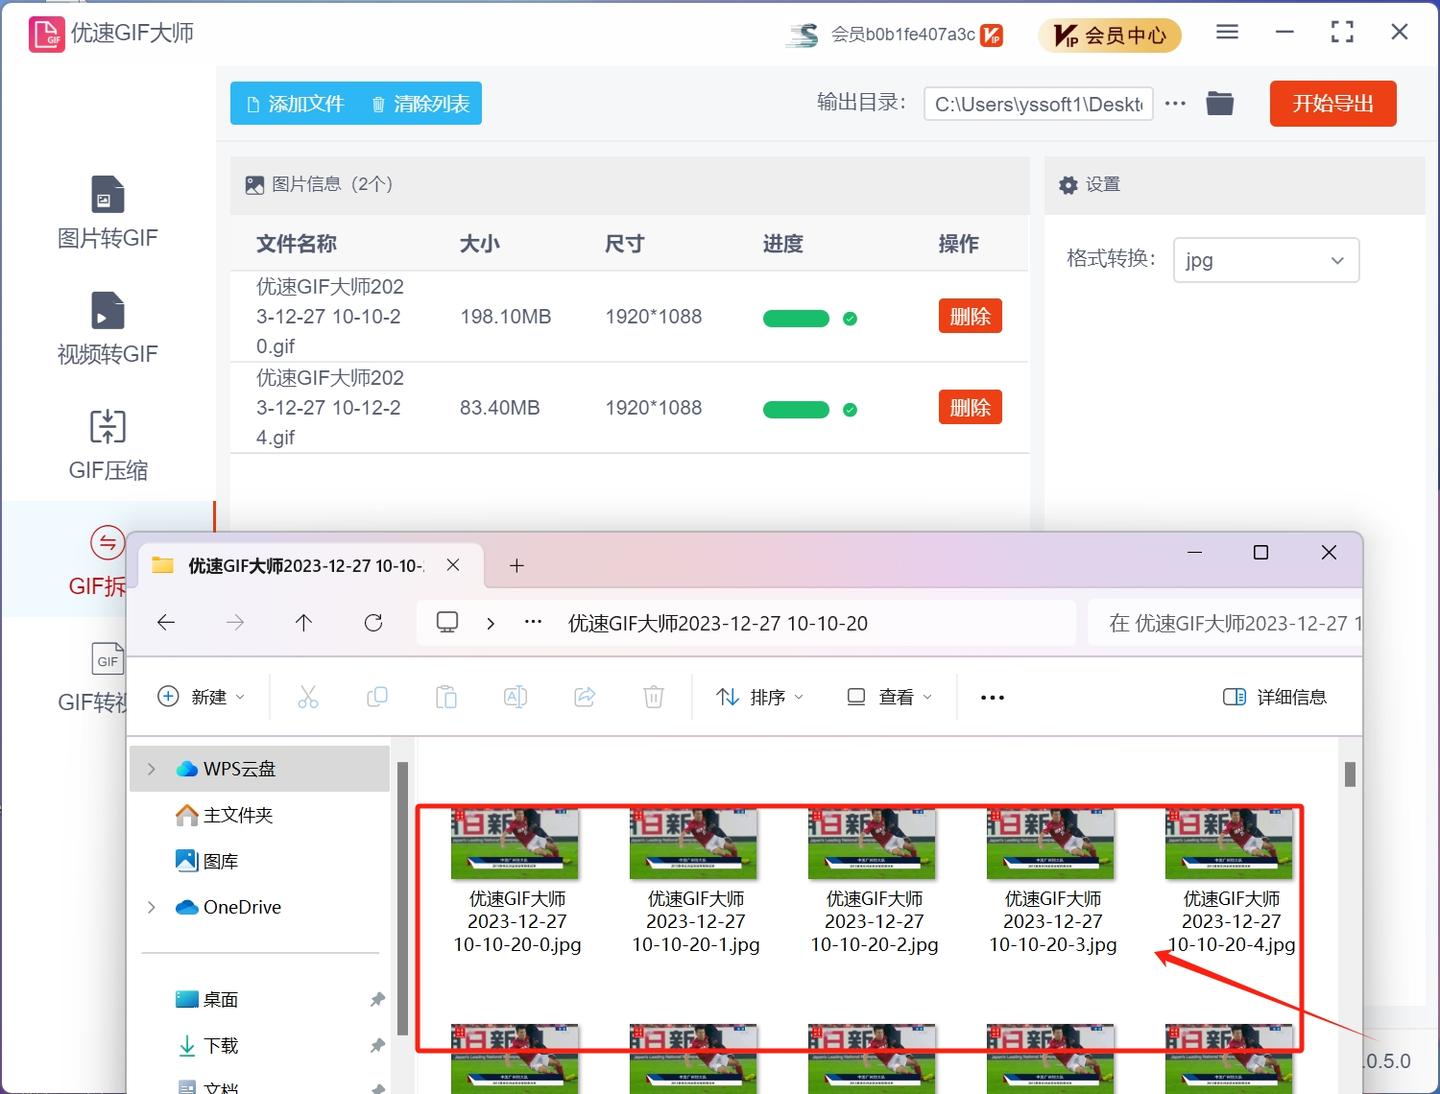This screenshot has height=1094, width=1440.
Task: Go back in File Explorer
Action: (166, 623)
